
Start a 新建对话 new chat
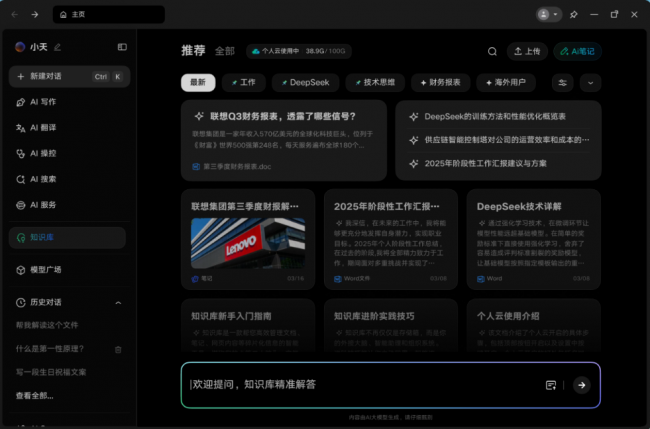point(70,77)
